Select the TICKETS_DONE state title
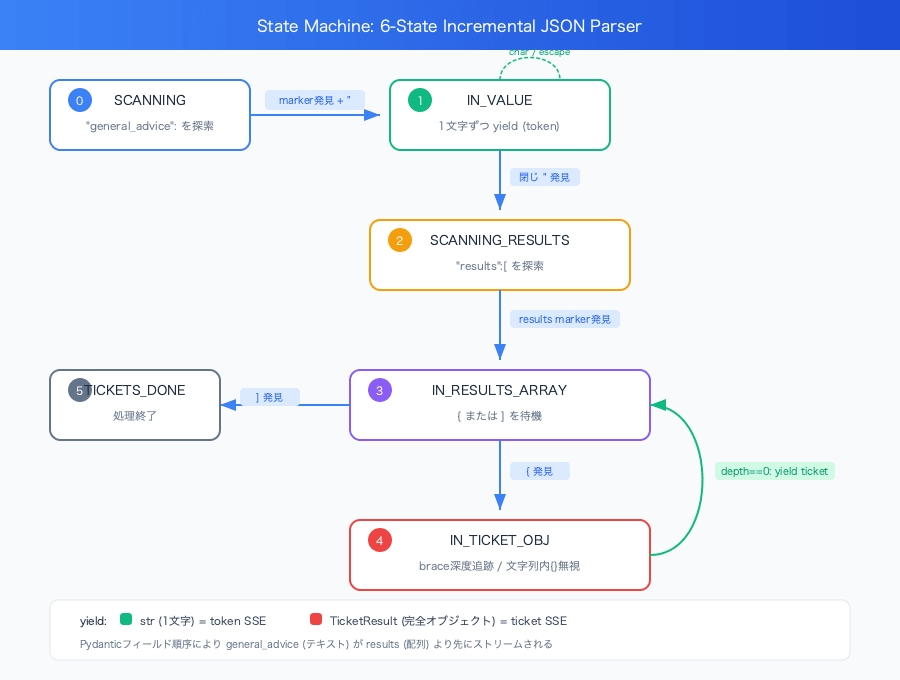 [135, 390]
